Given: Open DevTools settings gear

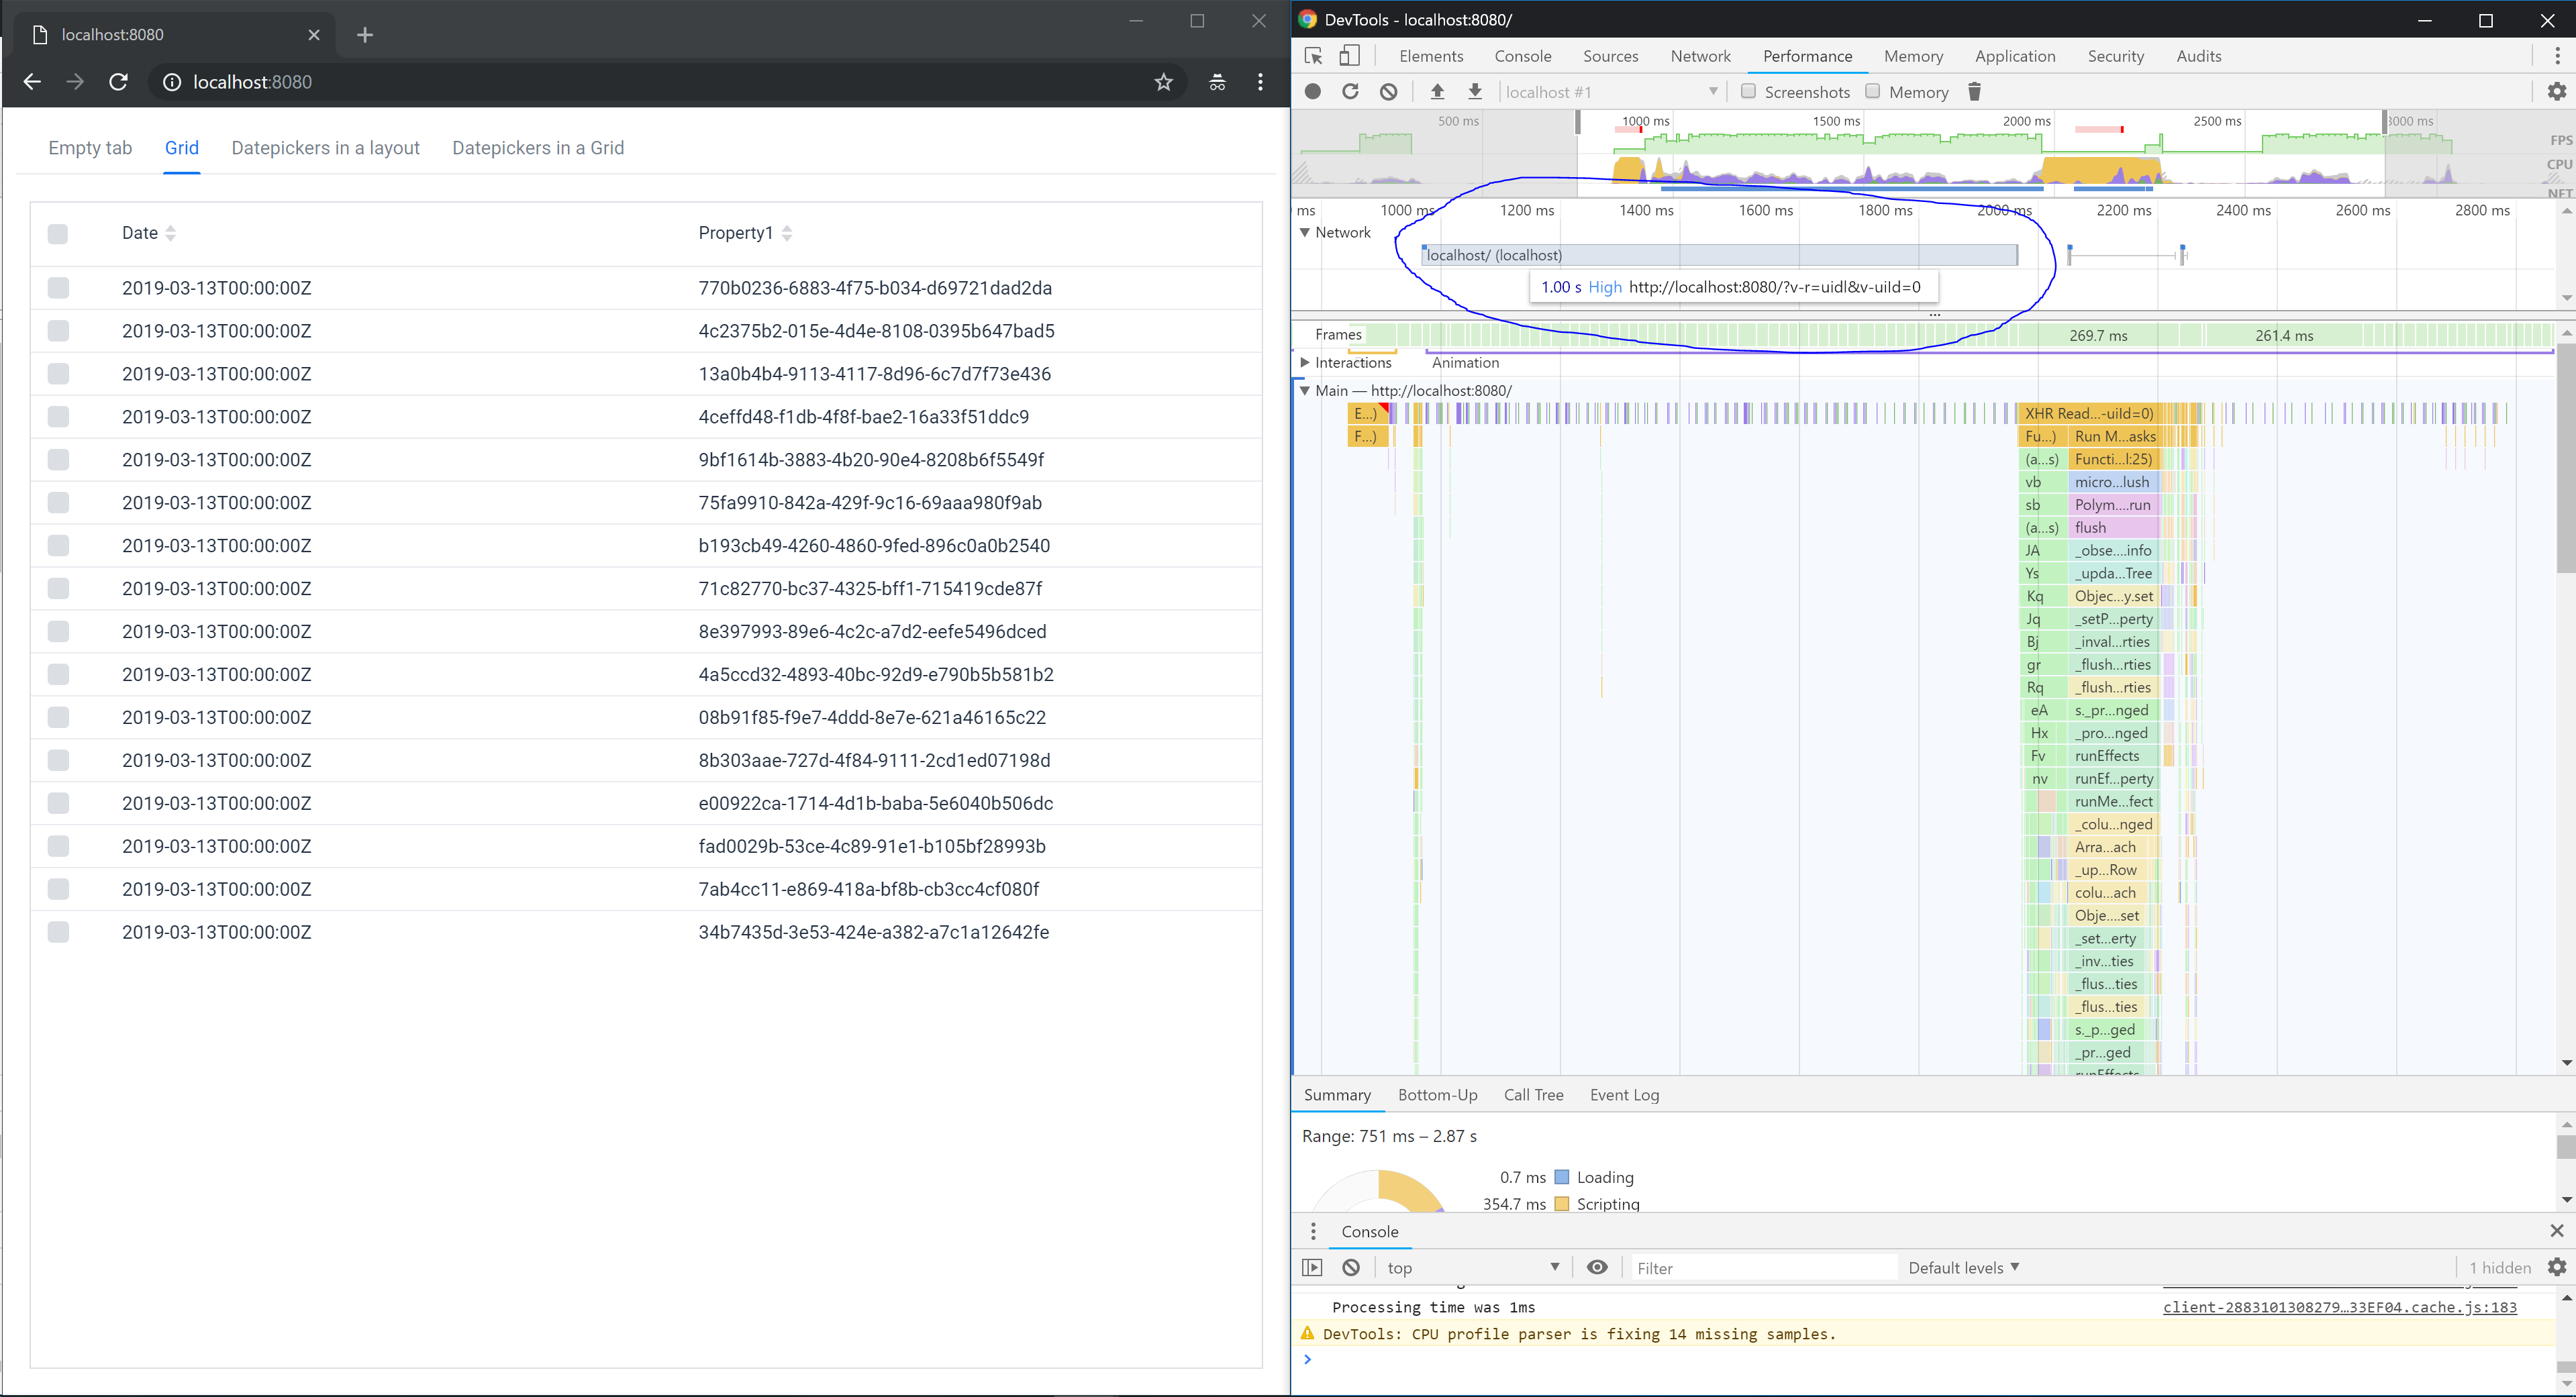Looking at the screenshot, I should click(2558, 91).
